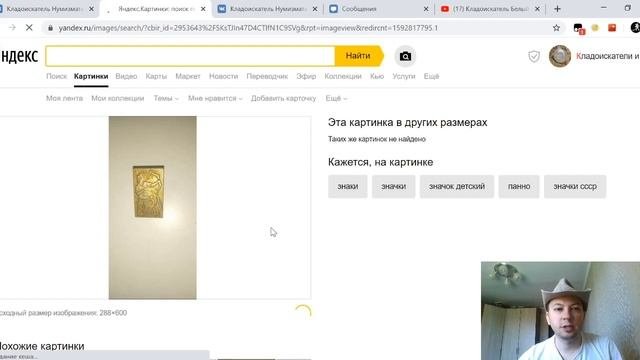Click the camera image search icon
Screen dimensions: 640x360
pos(405,56)
